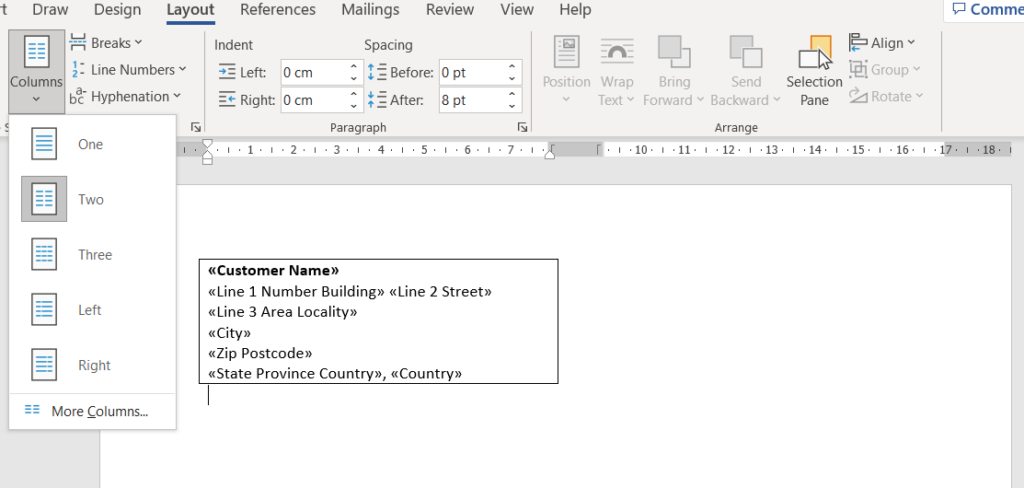Click the Comments button
This screenshot has width=1024, height=488.
pos(985,10)
